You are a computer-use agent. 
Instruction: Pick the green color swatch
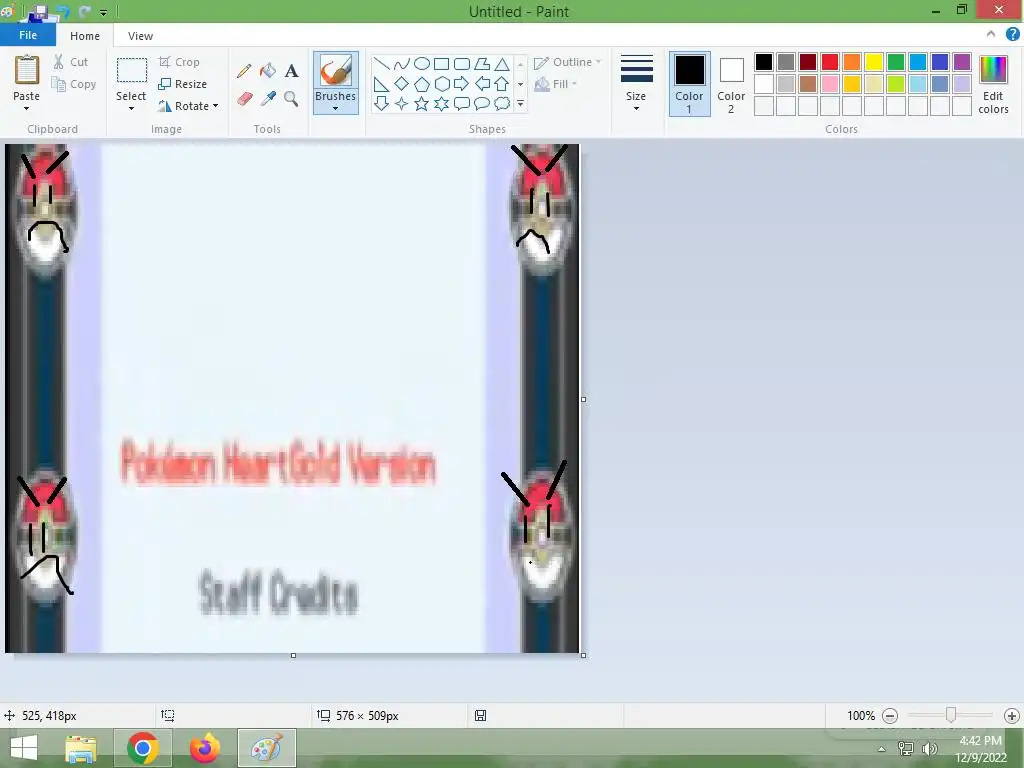[896, 62]
